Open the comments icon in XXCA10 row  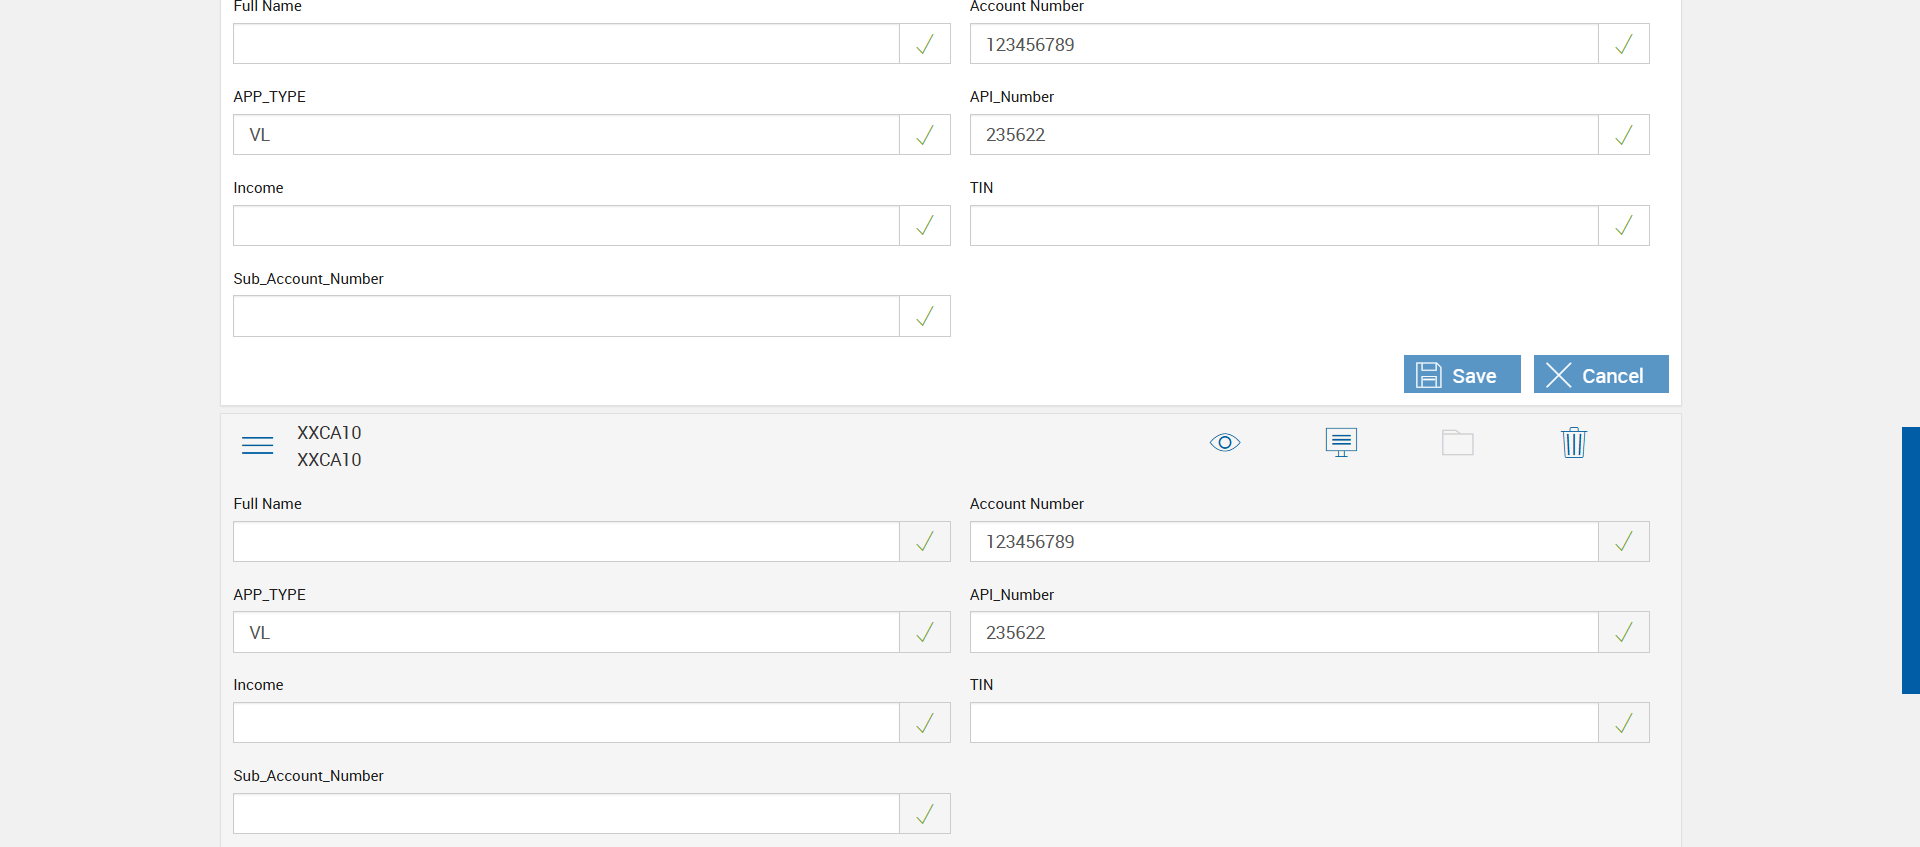coord(1341,442)
